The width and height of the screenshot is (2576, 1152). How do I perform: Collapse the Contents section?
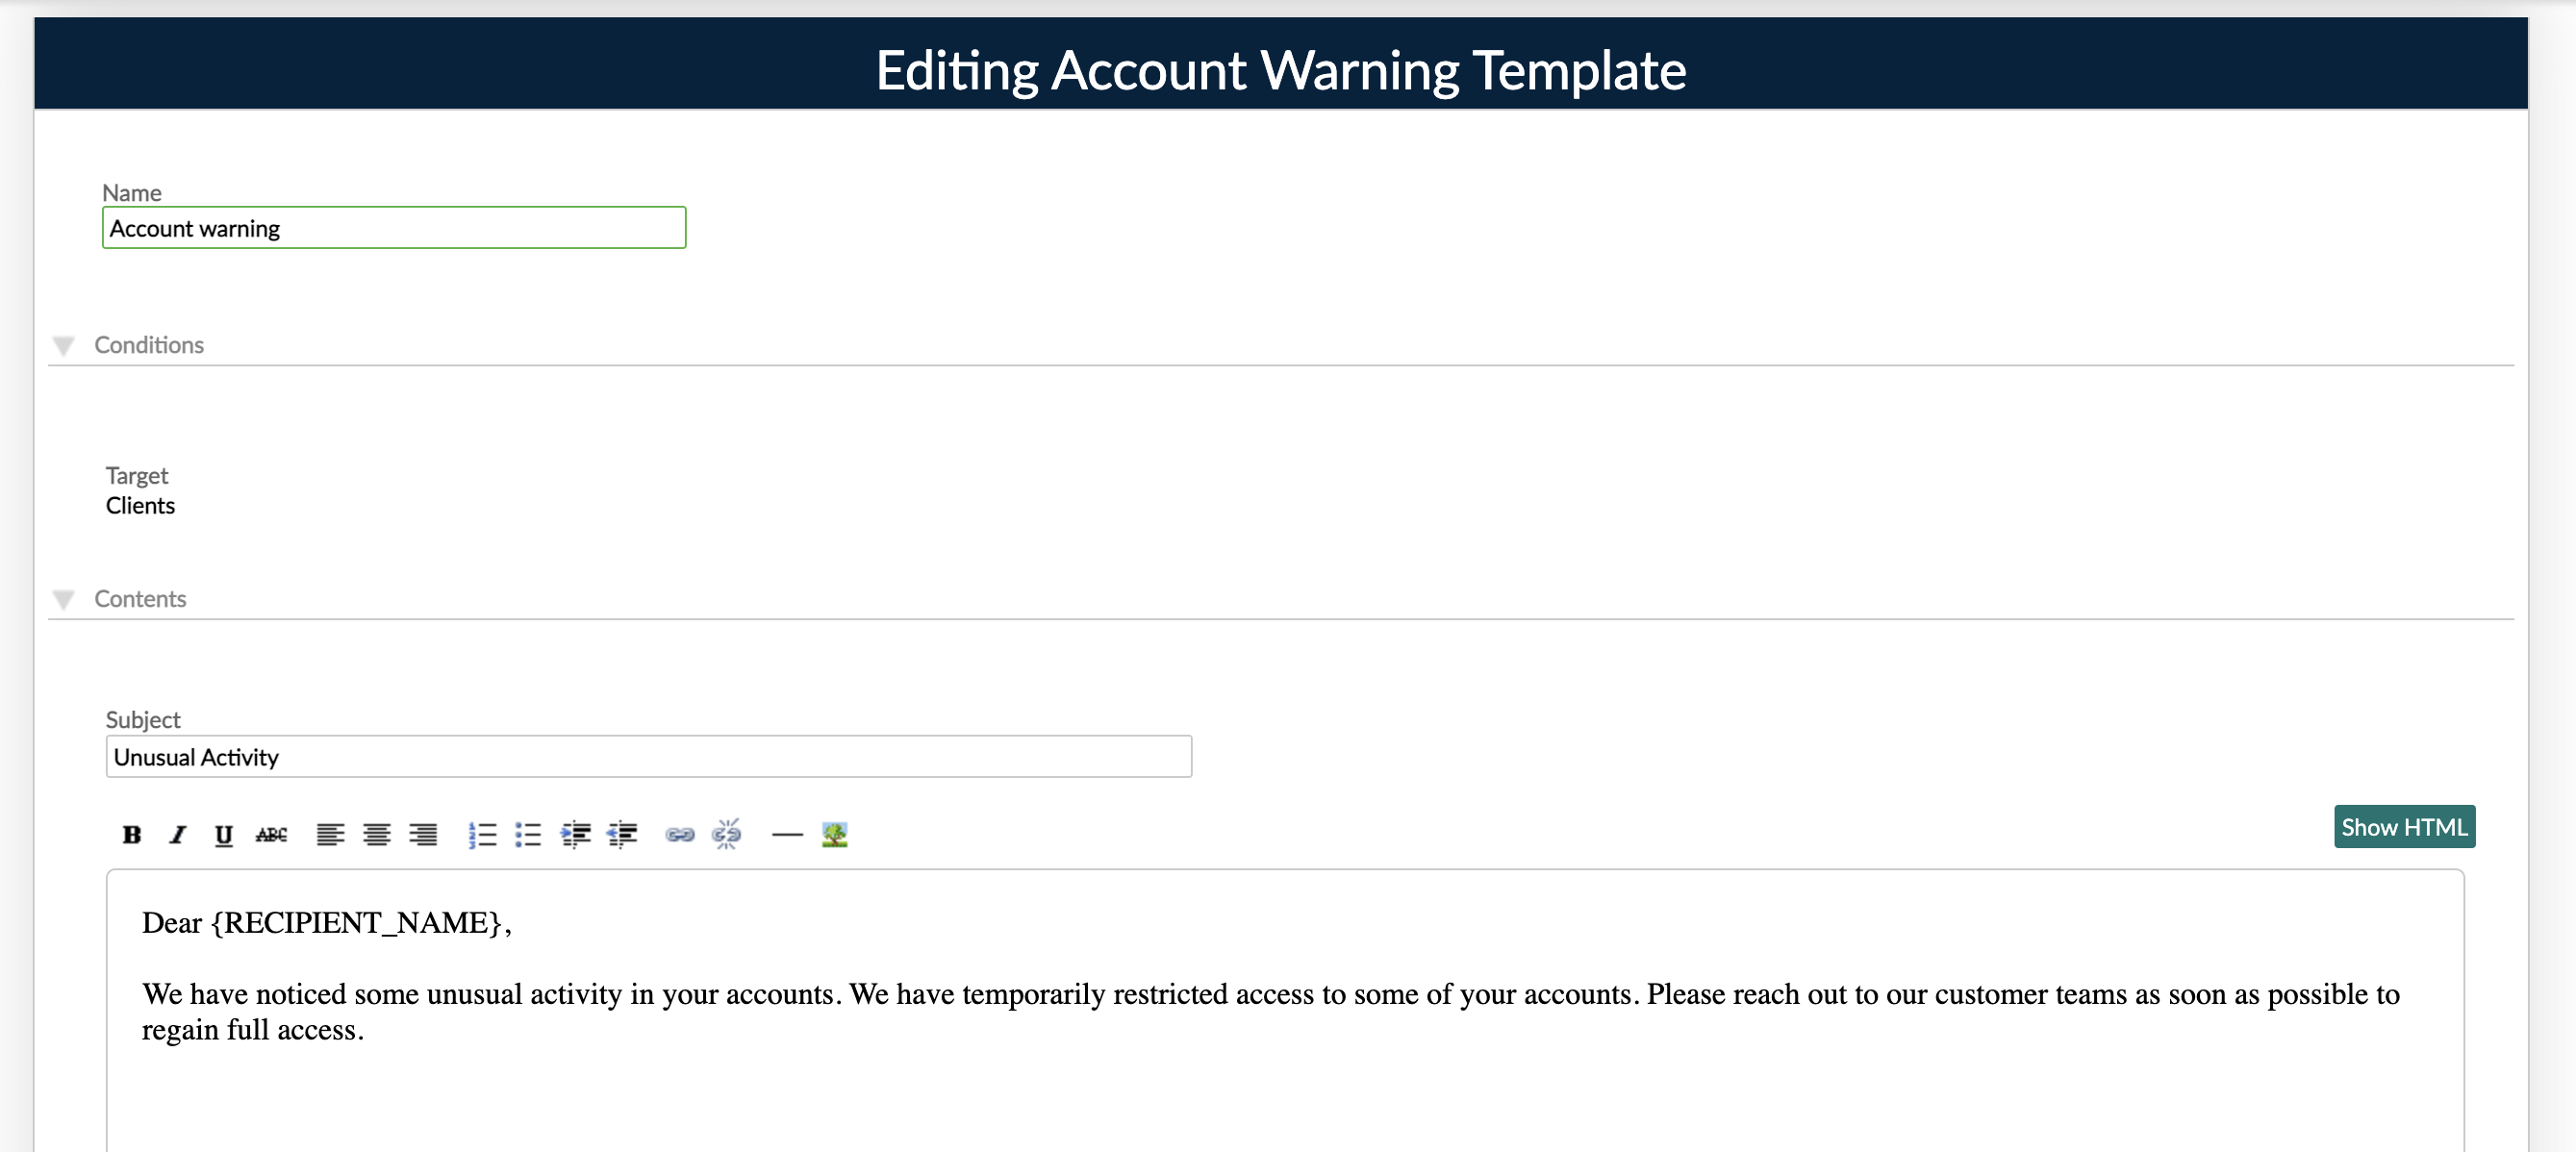pyautogui.click(x=65, y=599)
